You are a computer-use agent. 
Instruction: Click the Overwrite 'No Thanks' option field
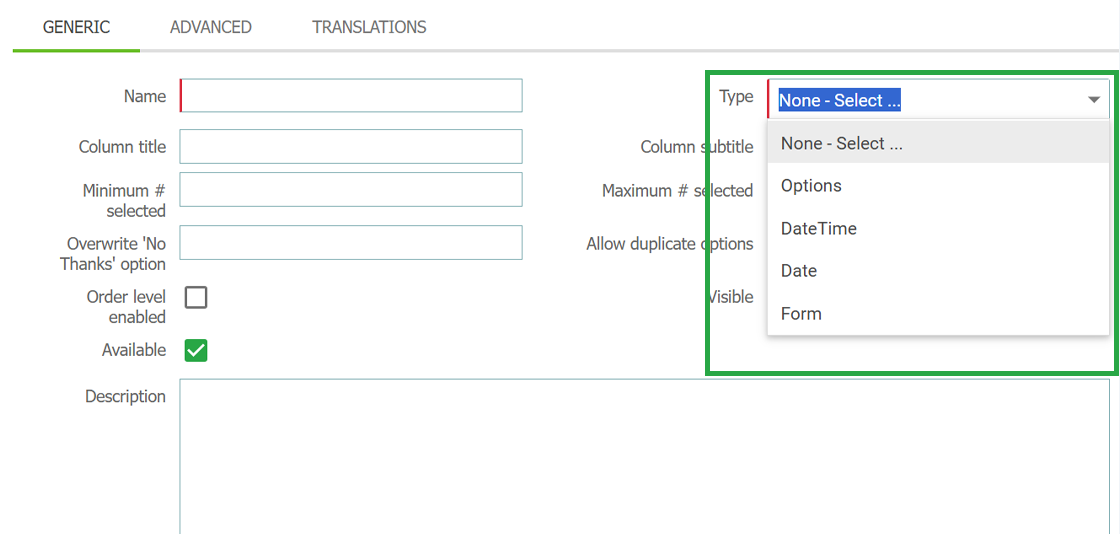[x=351, y=243]
